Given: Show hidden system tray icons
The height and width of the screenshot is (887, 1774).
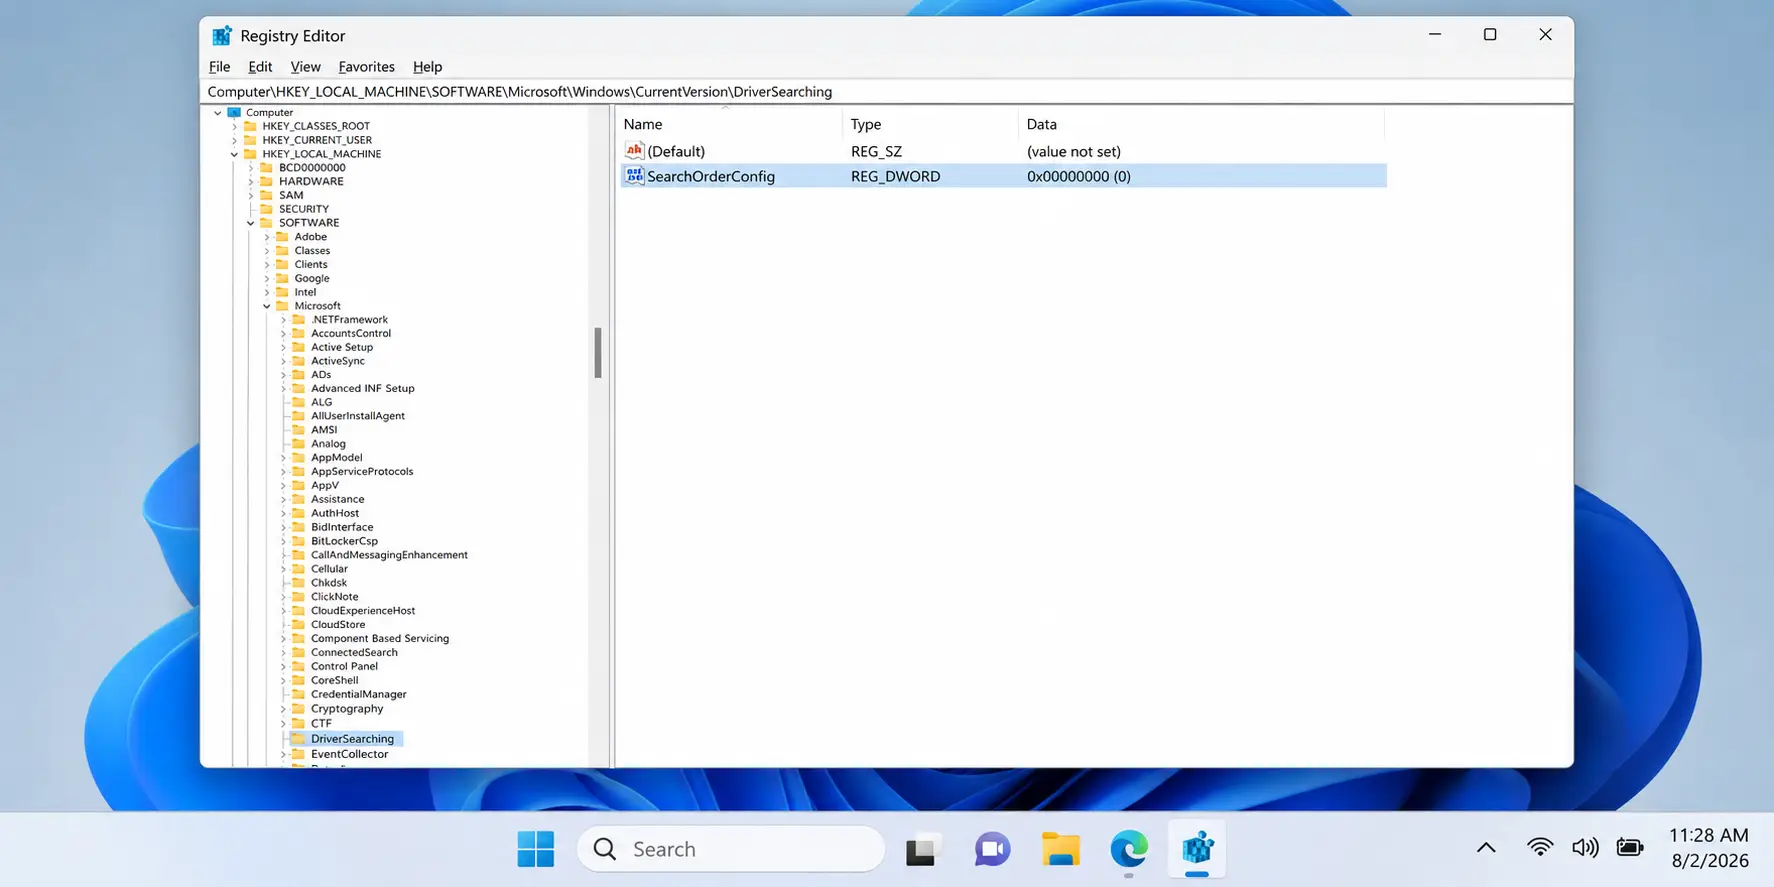Looking at the screenshot, I should pos(1486,848).
